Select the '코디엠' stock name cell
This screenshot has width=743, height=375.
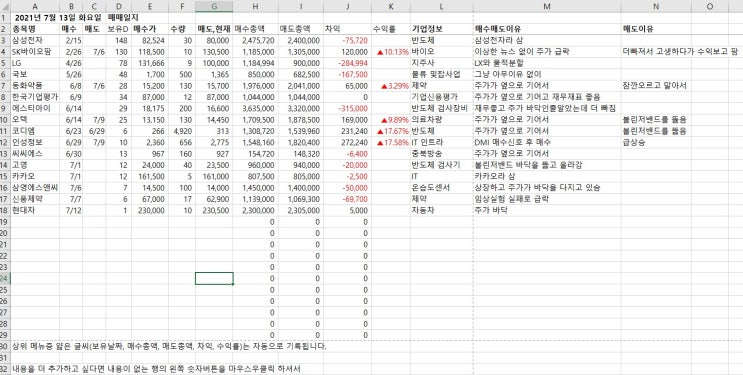(x=35, y=131)
